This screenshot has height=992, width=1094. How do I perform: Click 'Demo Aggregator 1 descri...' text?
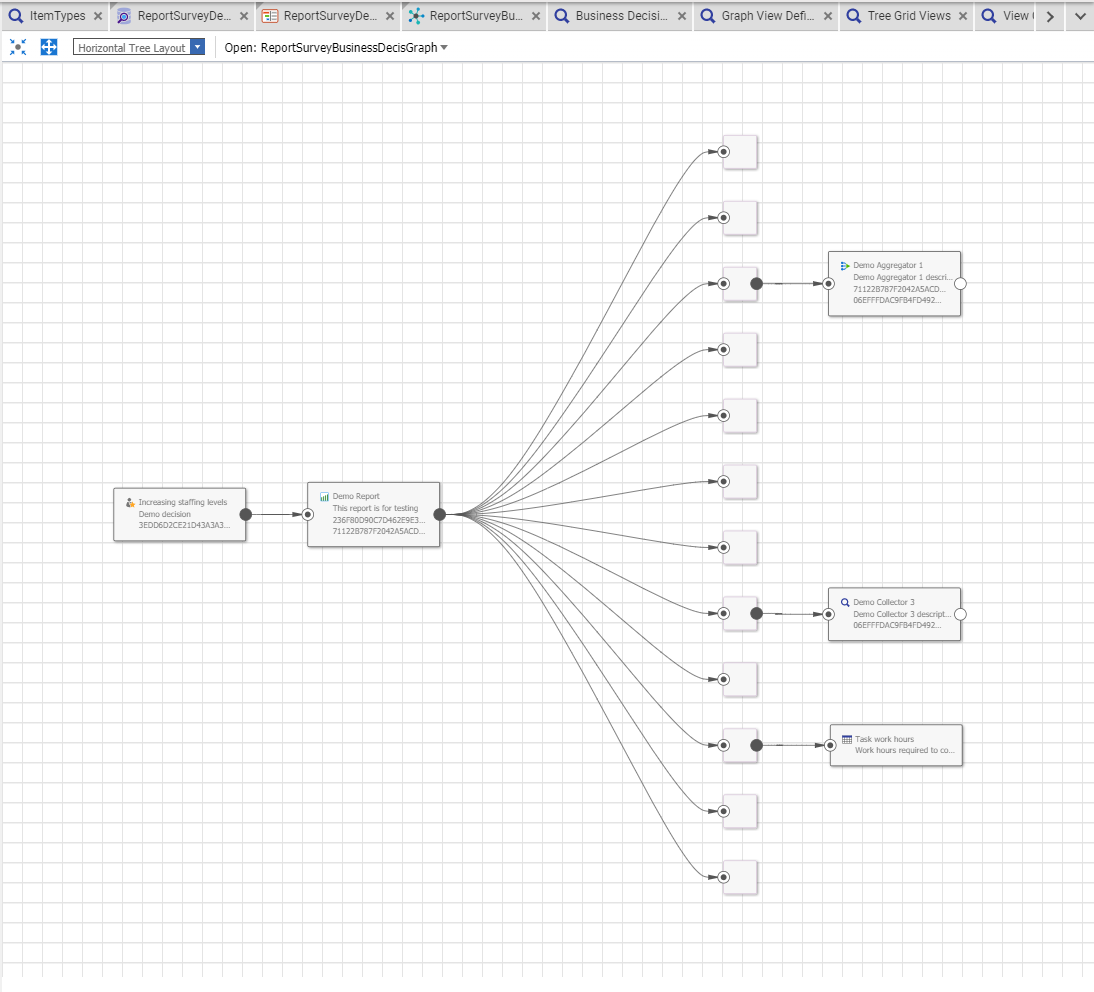coord(902,277)
